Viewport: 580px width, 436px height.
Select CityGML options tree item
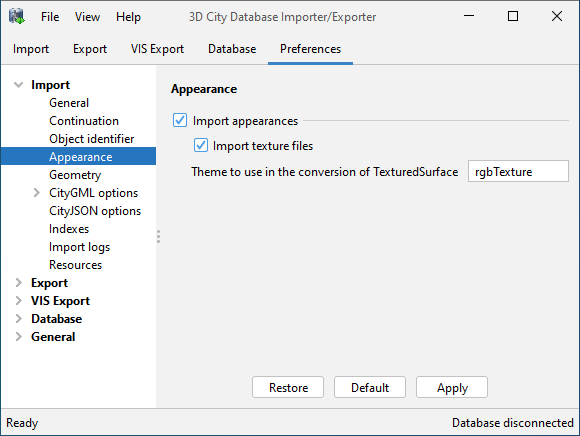click(94, 193)
